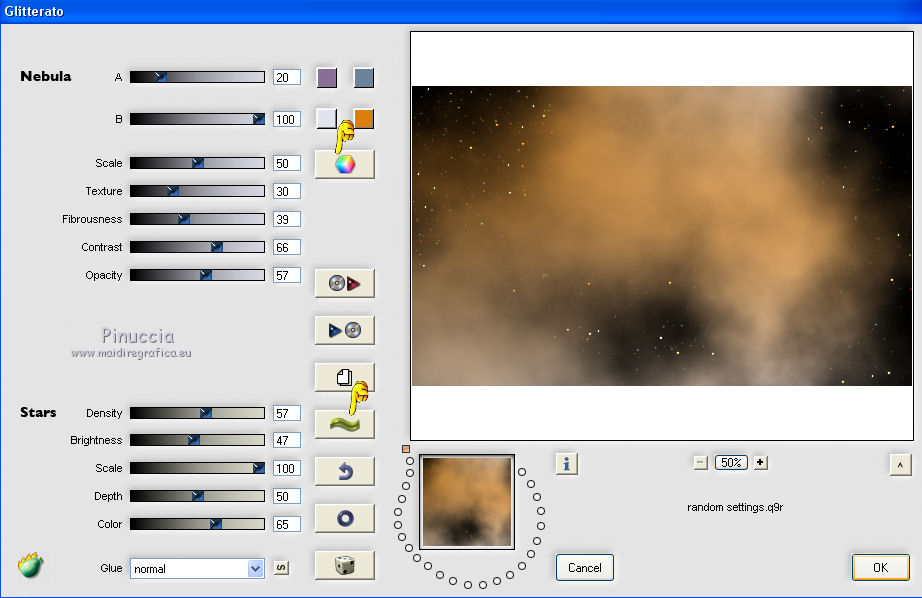The image size is (922, 598).
Task: Adjust the Fibrousness slider
Action: coord(197,219)
